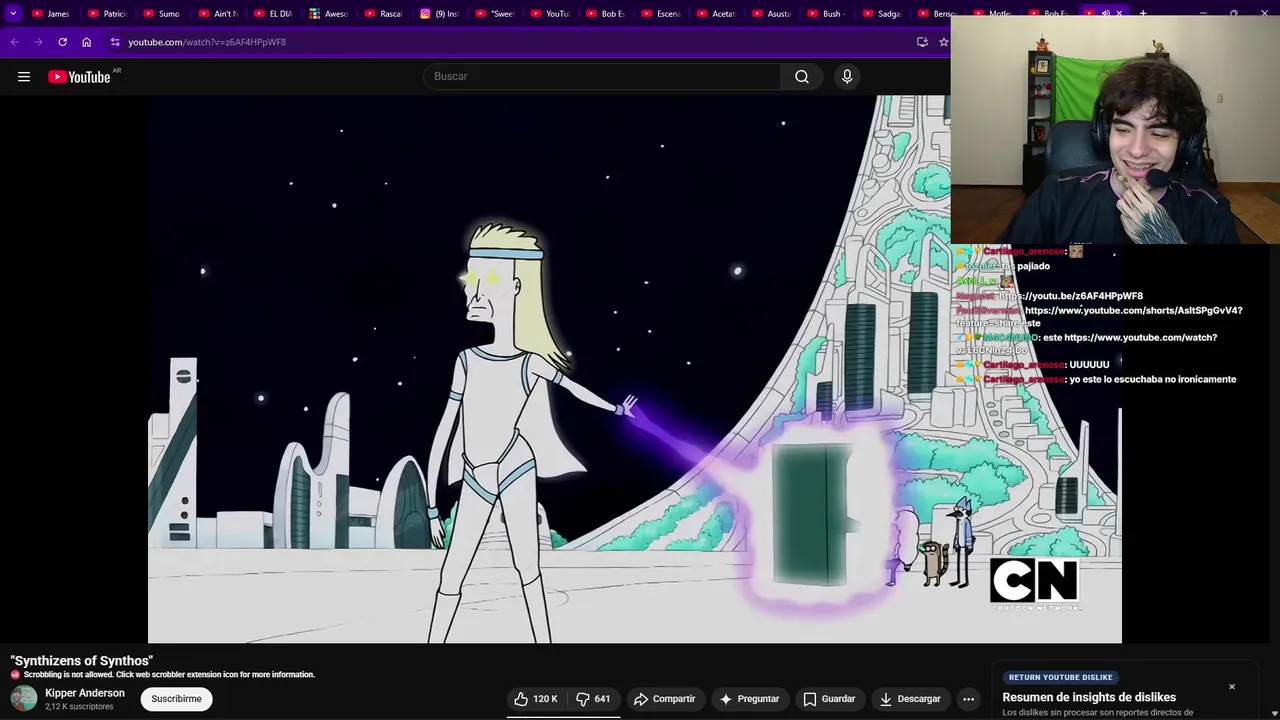
Task: Click the Return YouTube Dislike badge
Action: coord(1060,677)
